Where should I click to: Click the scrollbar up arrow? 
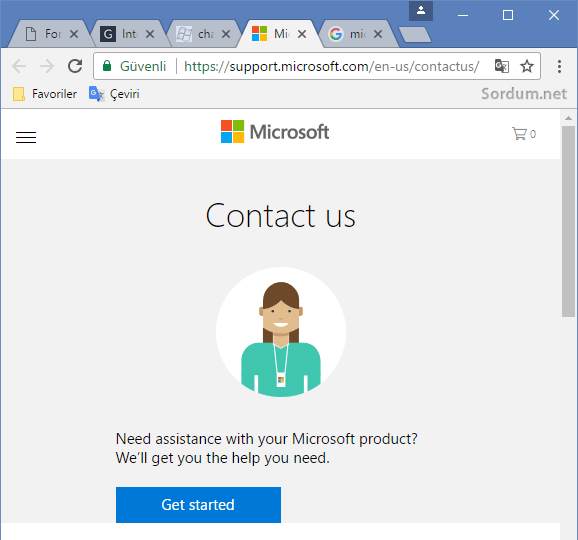click(568, 118)
